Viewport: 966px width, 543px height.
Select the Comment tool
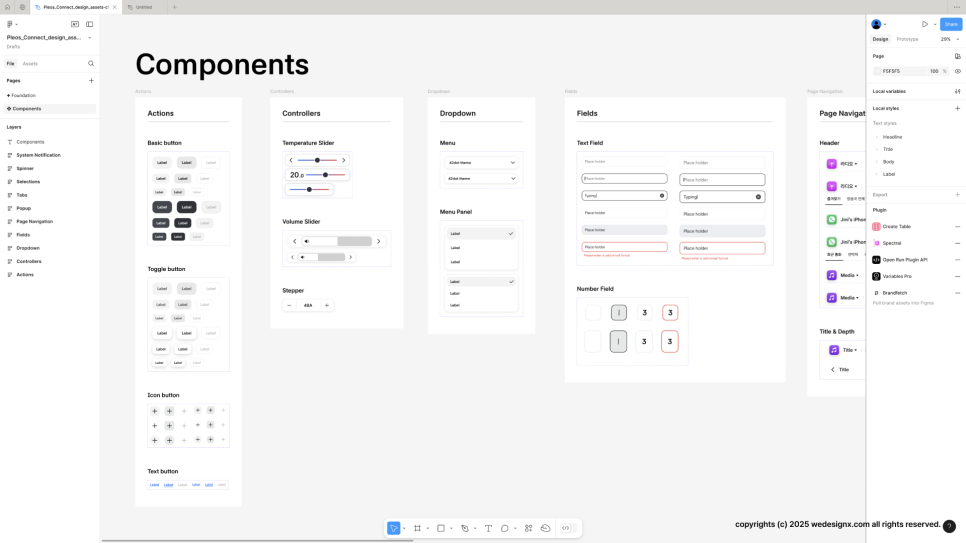point(505,528)
